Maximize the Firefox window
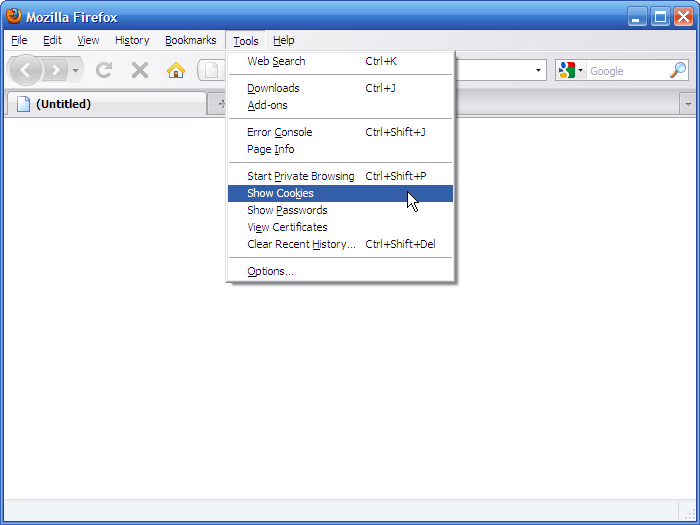 (x=660, y=17)
